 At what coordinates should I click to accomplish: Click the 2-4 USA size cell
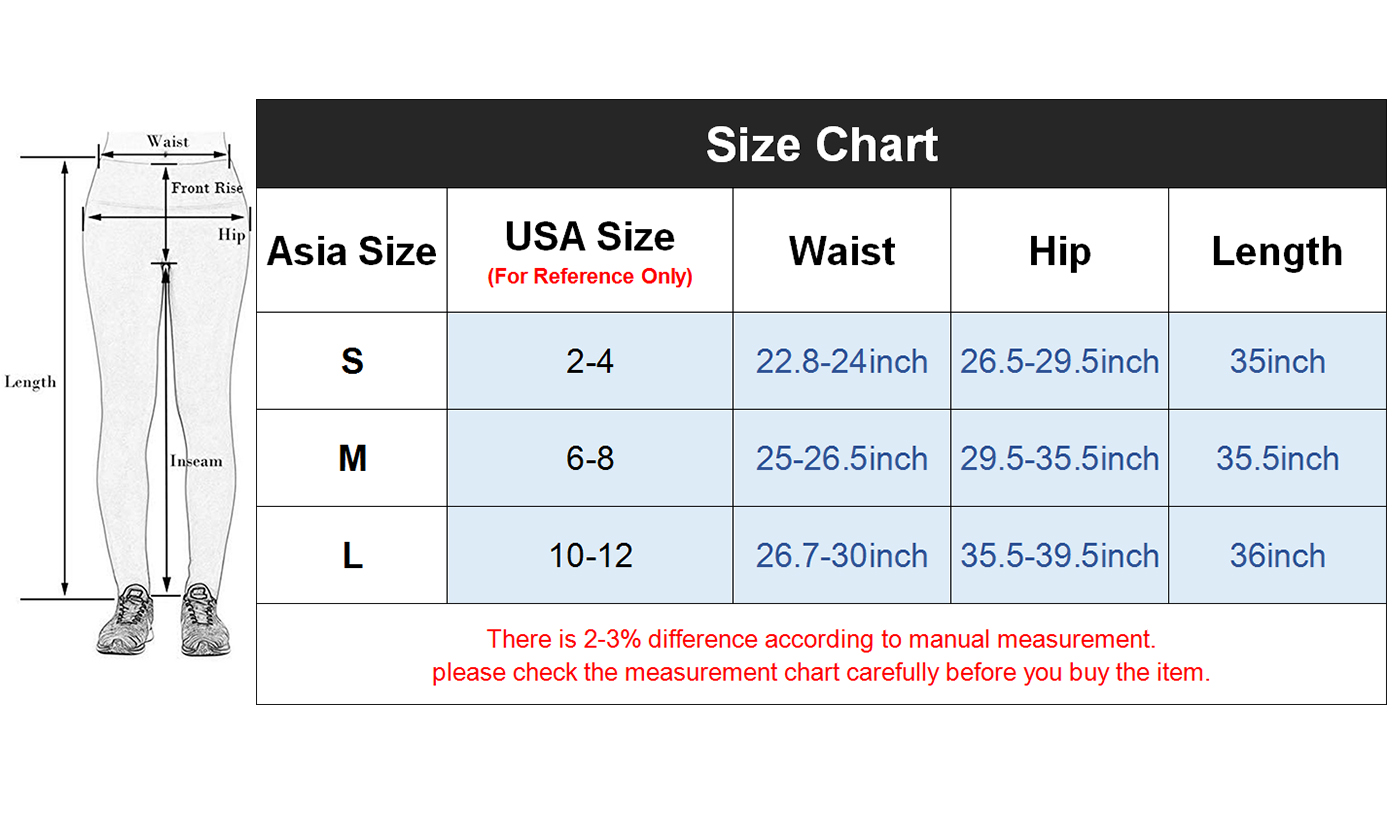click(589, 361)
